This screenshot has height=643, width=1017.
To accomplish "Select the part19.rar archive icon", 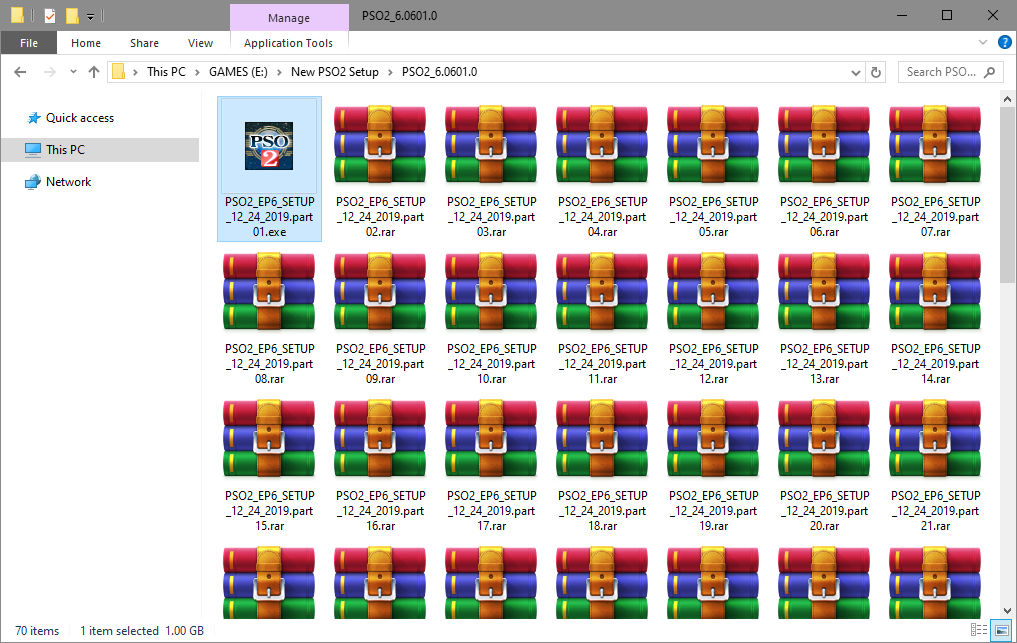I will click(713, 439).
